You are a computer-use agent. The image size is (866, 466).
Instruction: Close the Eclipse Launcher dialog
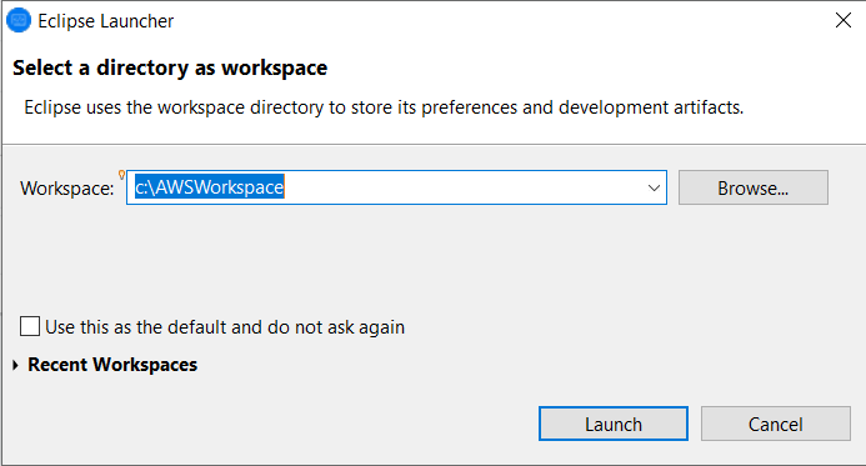click(842, 20)
